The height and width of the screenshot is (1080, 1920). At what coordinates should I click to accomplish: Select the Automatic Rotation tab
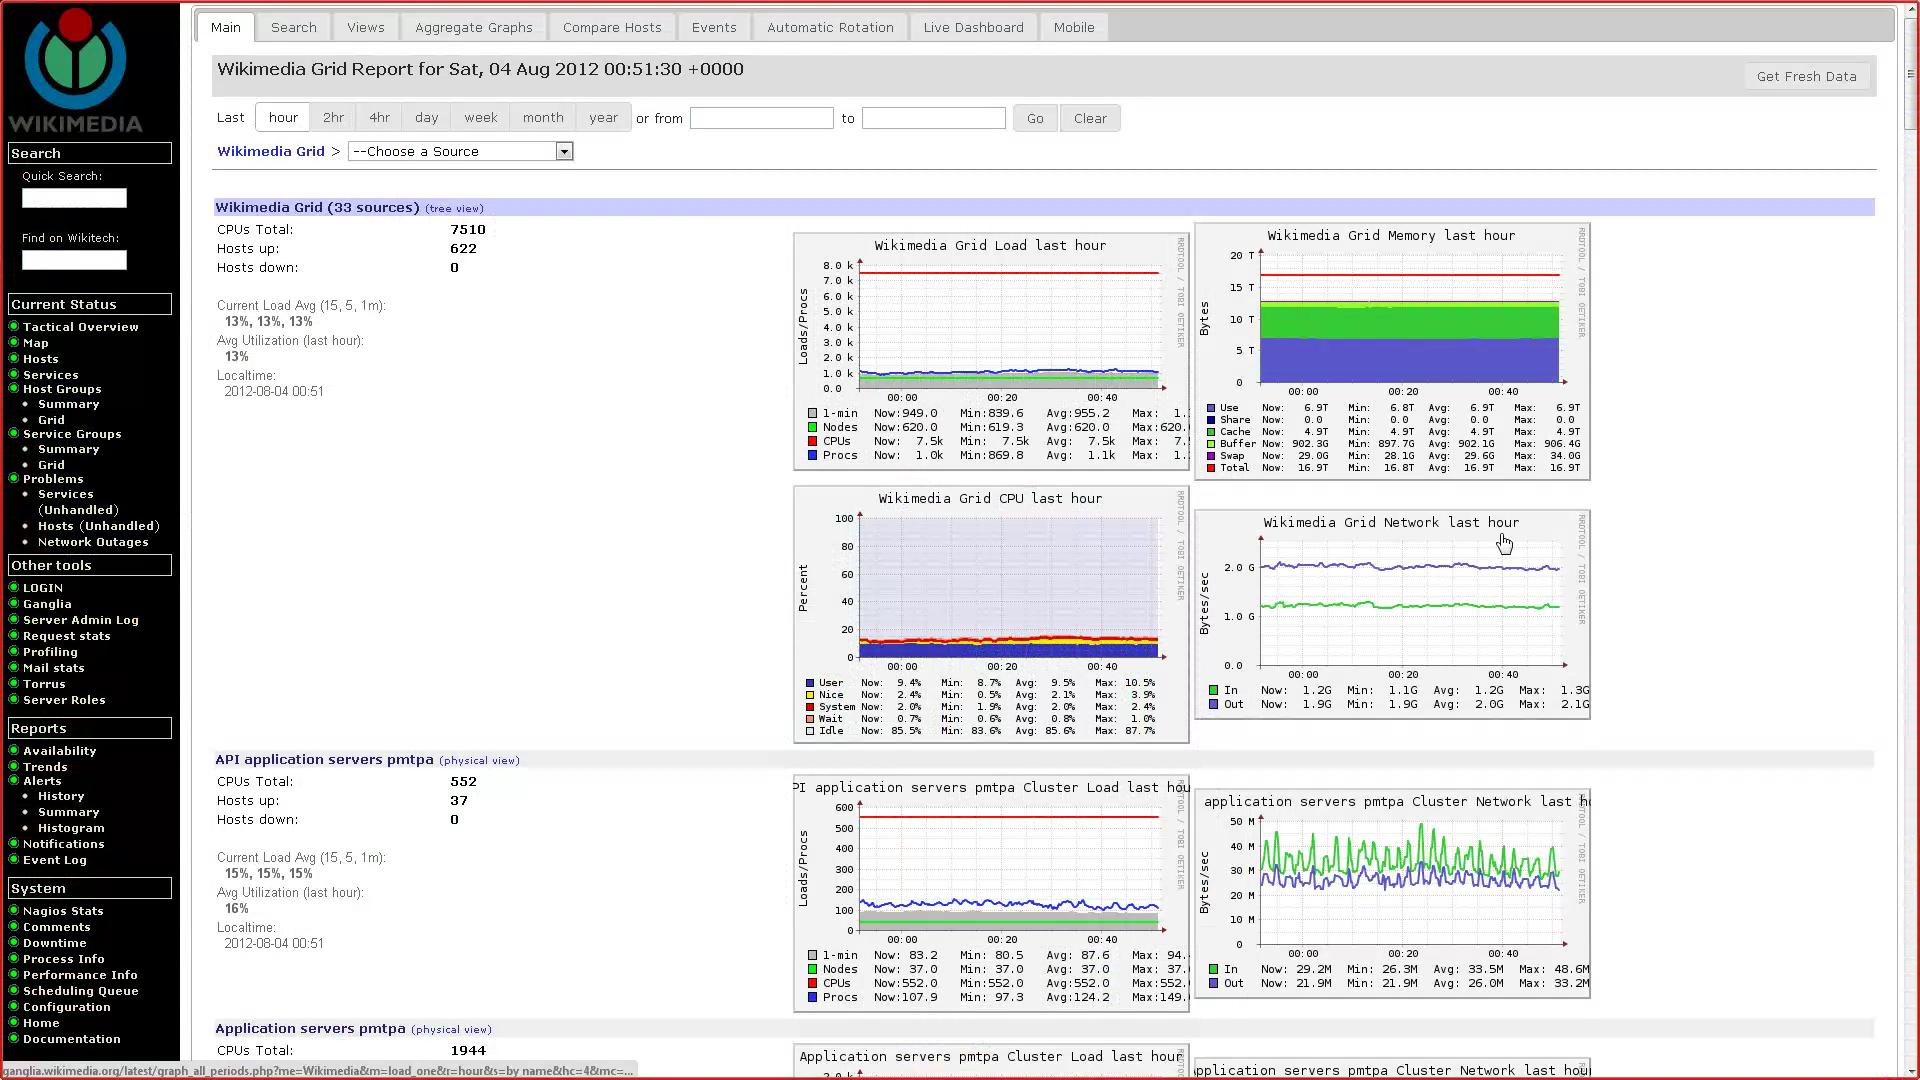coord(830,27)
